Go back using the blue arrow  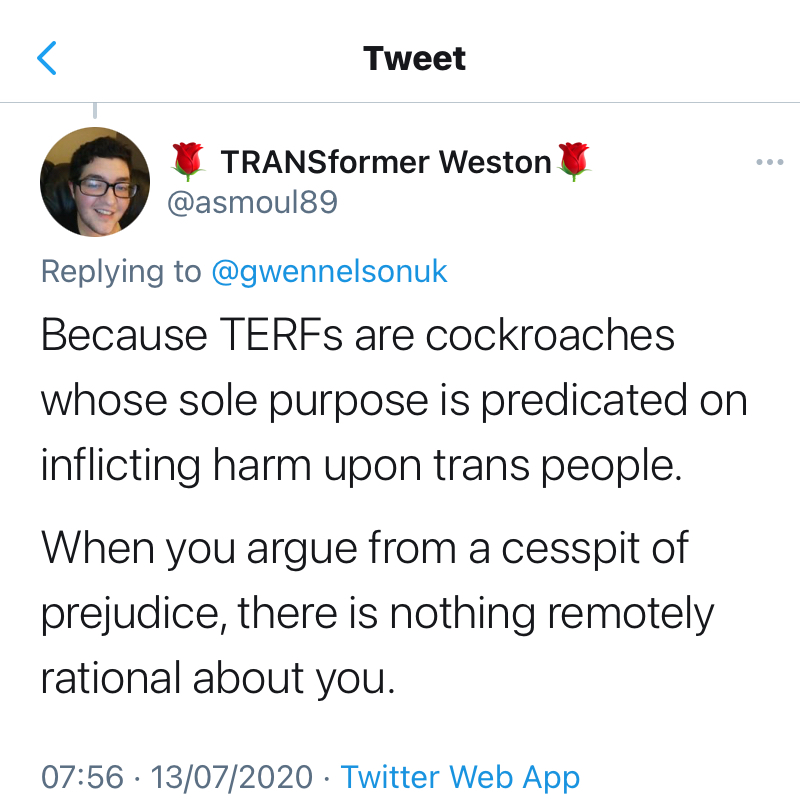point(47,59)
